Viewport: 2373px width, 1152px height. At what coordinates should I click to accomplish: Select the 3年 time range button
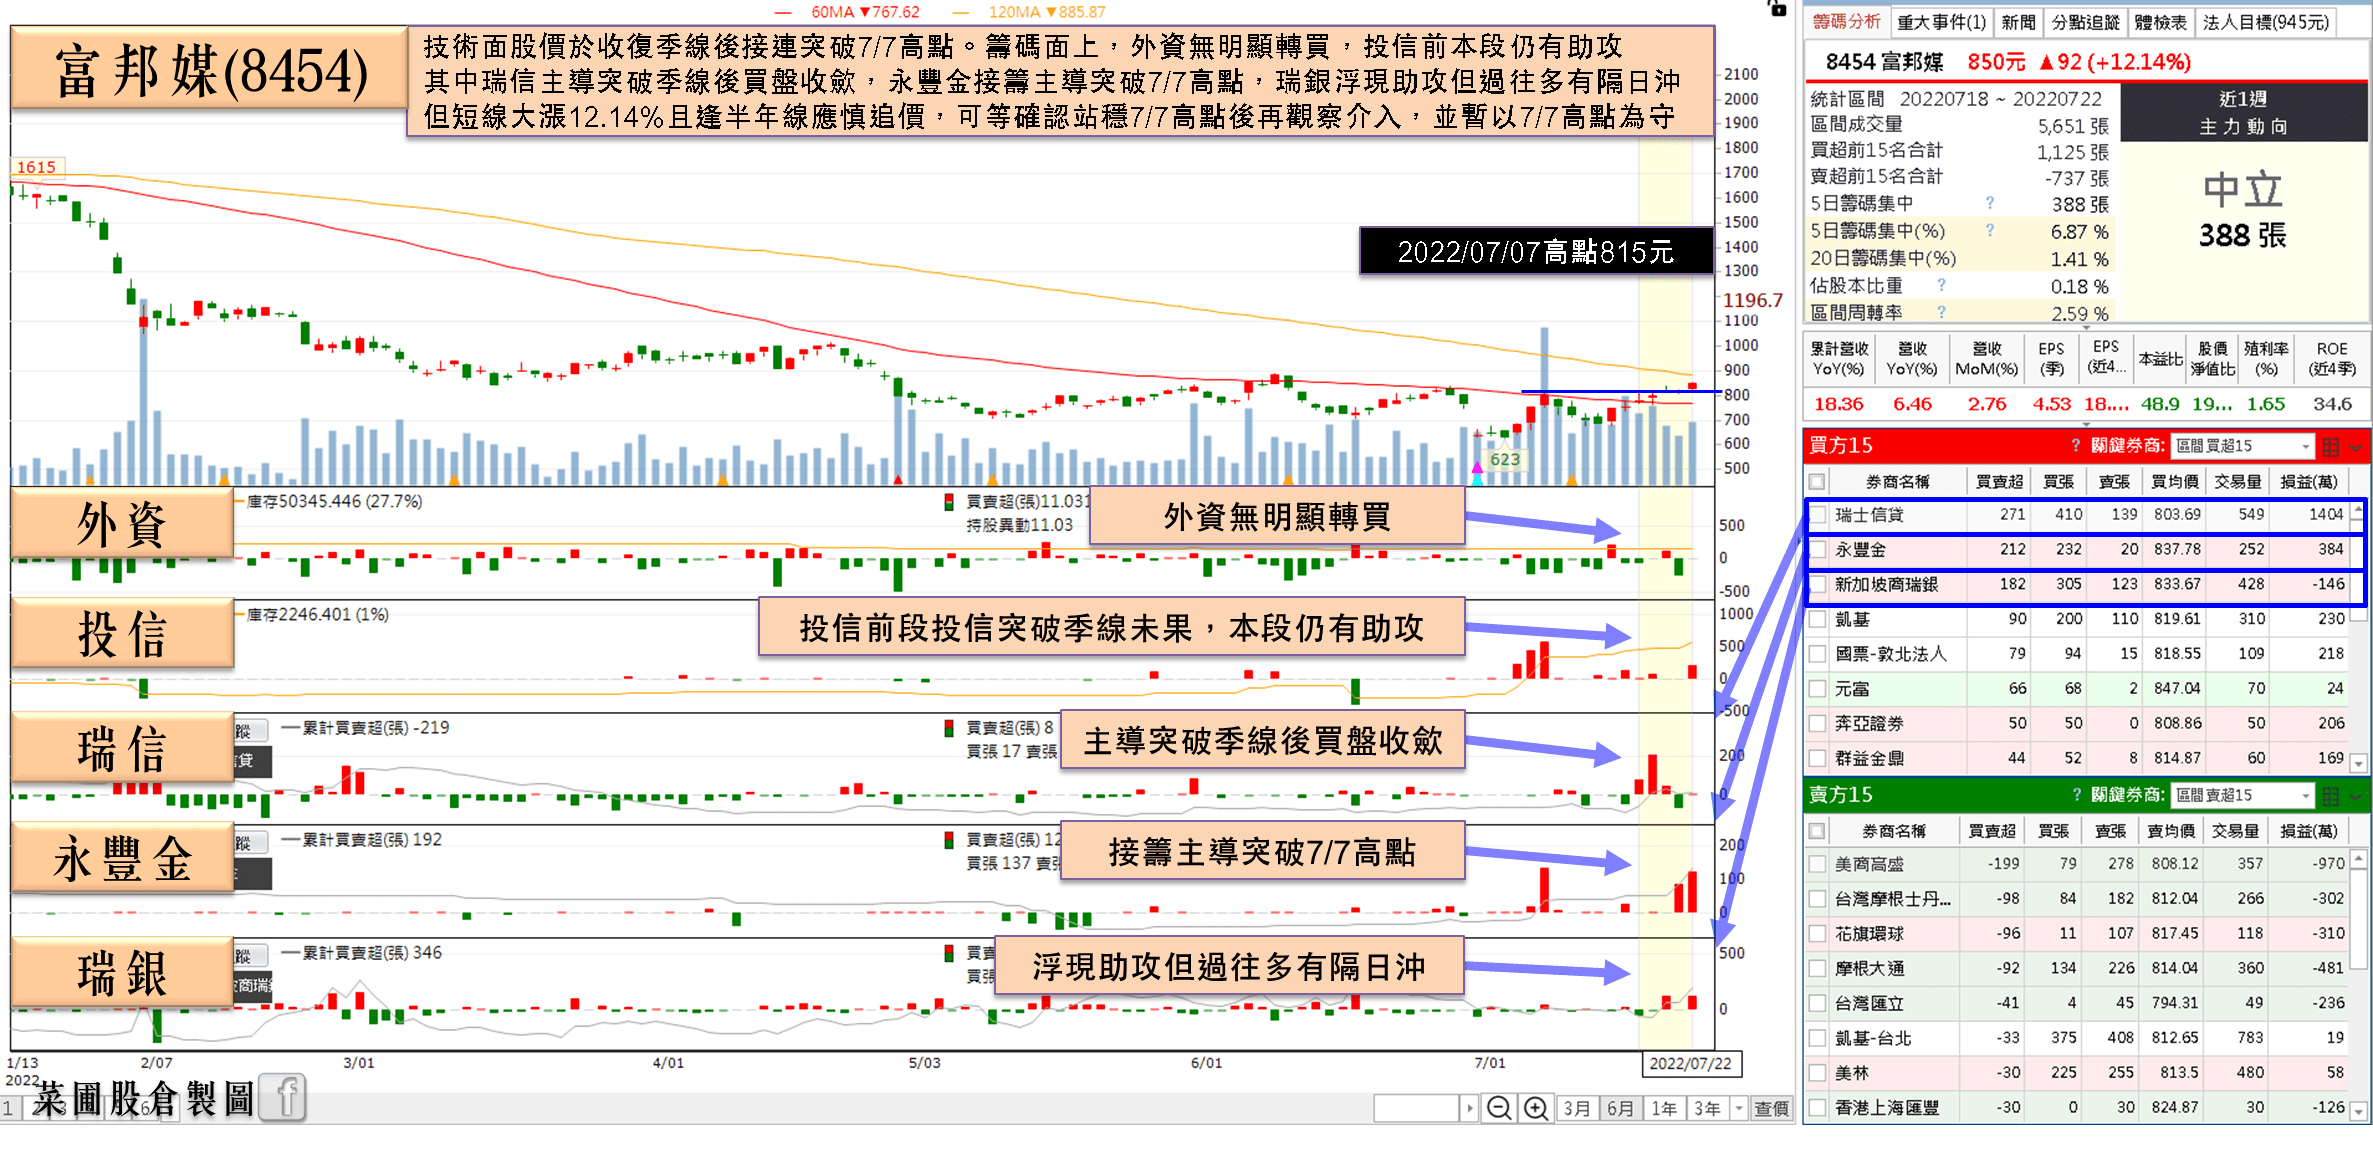pos(1707,1108)
